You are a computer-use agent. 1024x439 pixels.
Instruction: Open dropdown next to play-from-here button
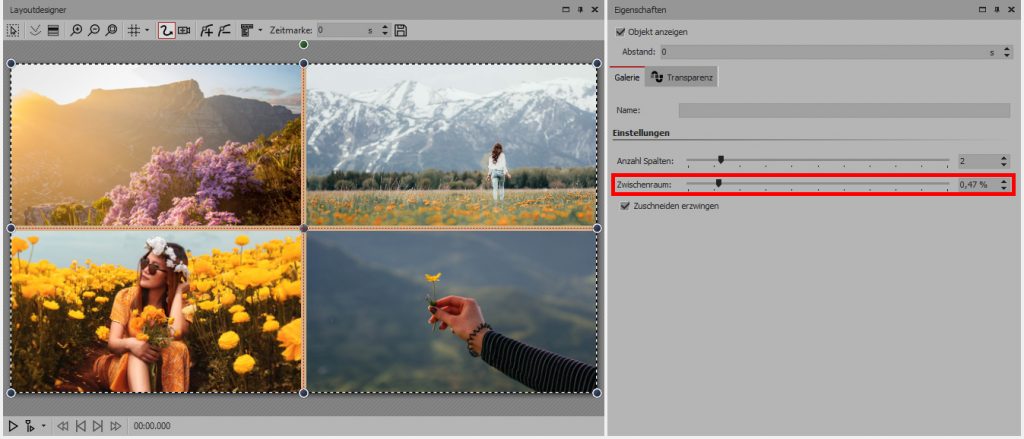[x=44, y=427]
